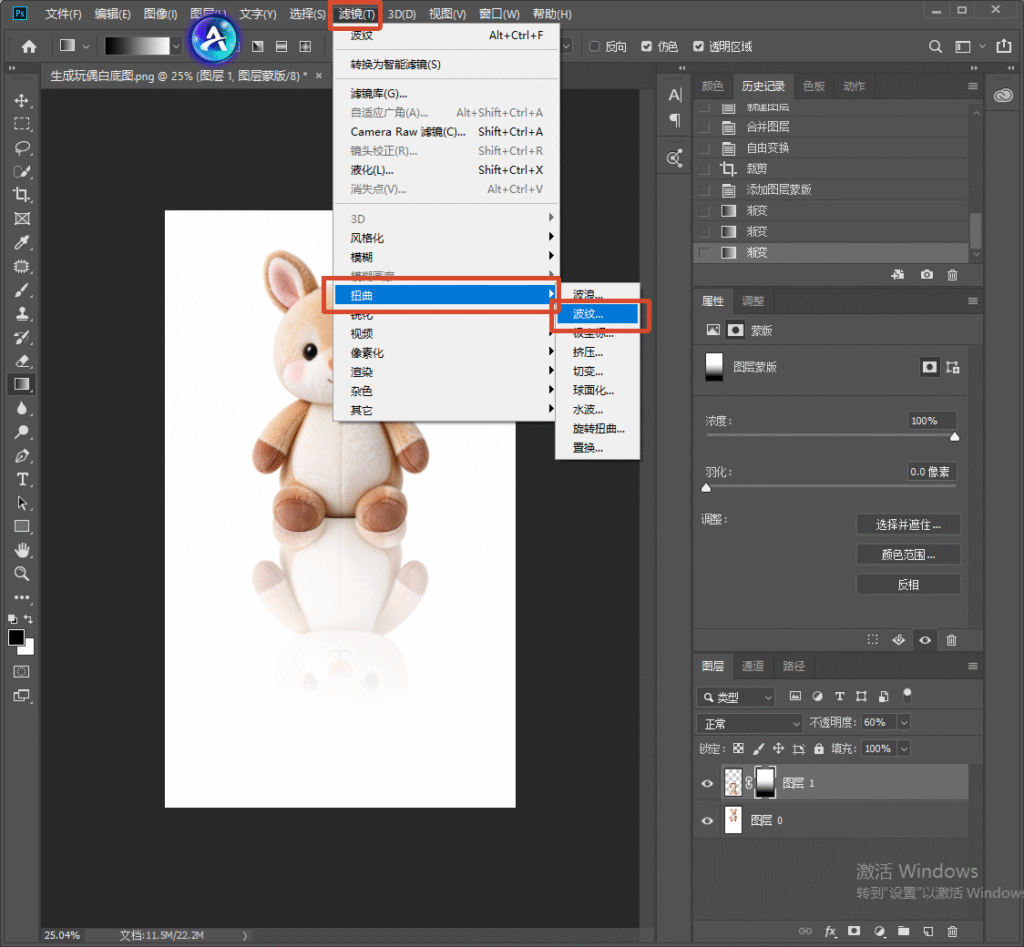
Task: Select the Lasso tool
Action: click(x=22, y=148)
